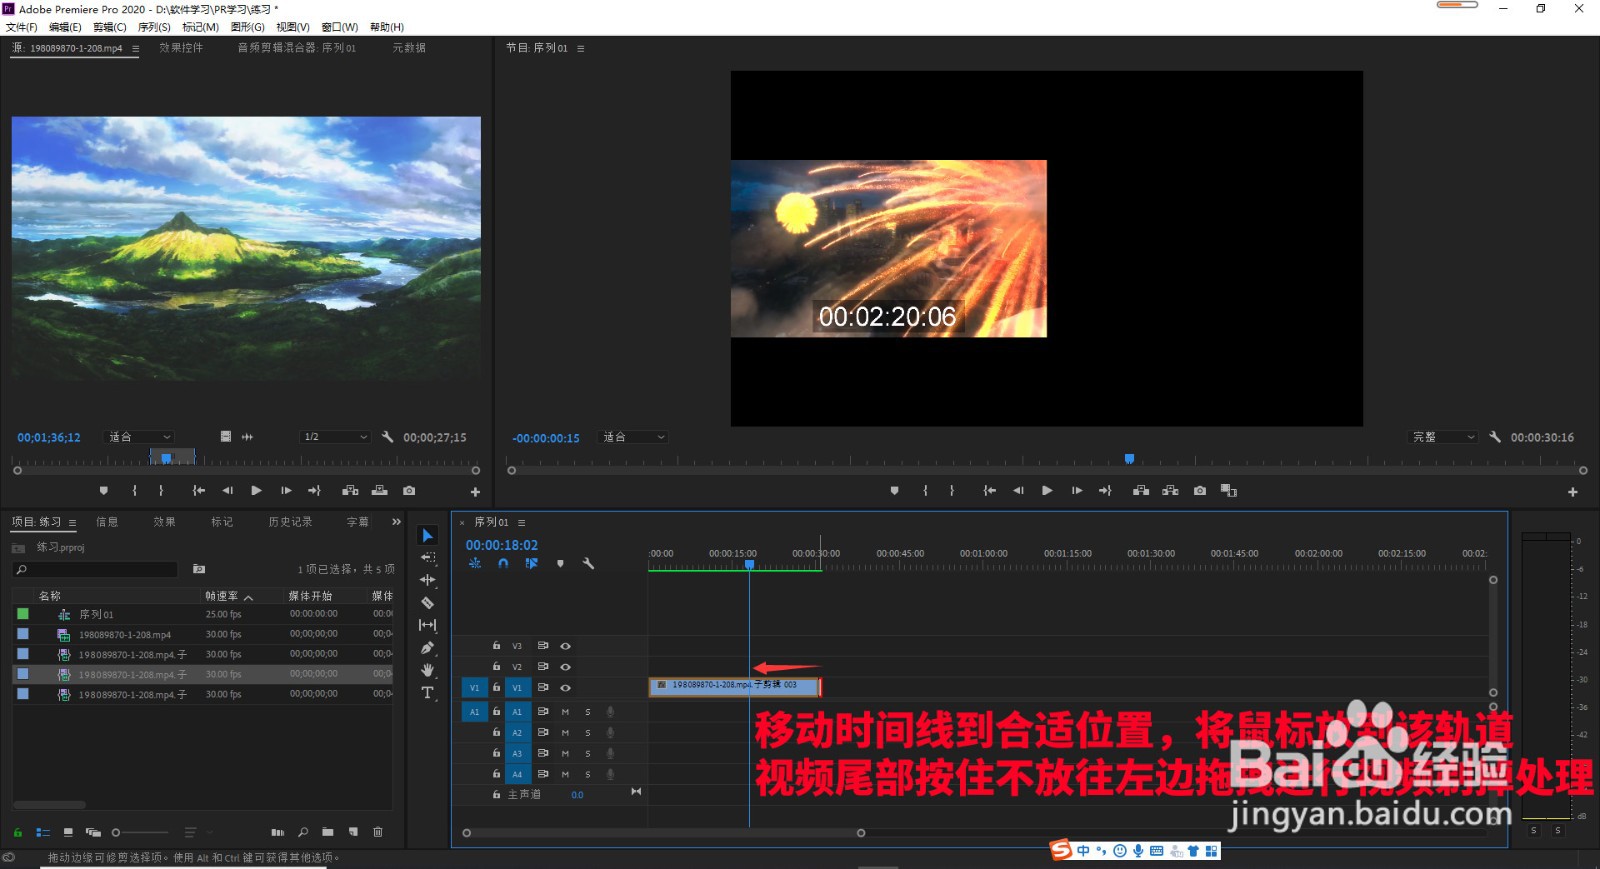Select the Razor tool

(428, 603)
